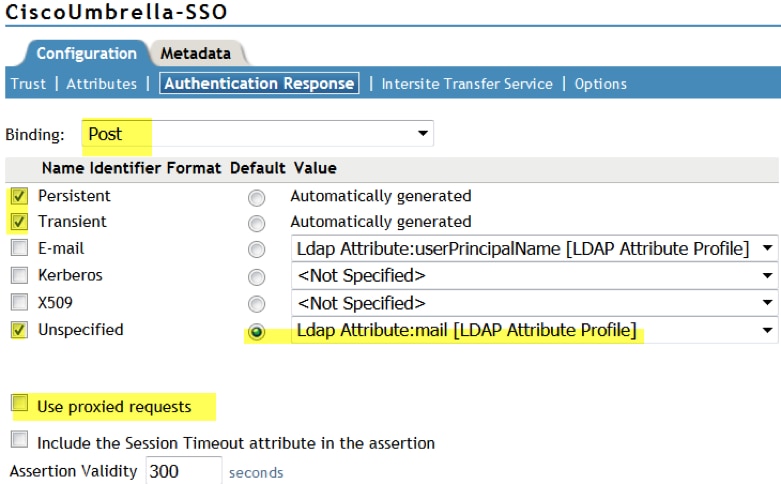This screenshot has height=484, width=781.
Task: Click the Assertion Validity seconds field
Action: (x=183, y=472)
